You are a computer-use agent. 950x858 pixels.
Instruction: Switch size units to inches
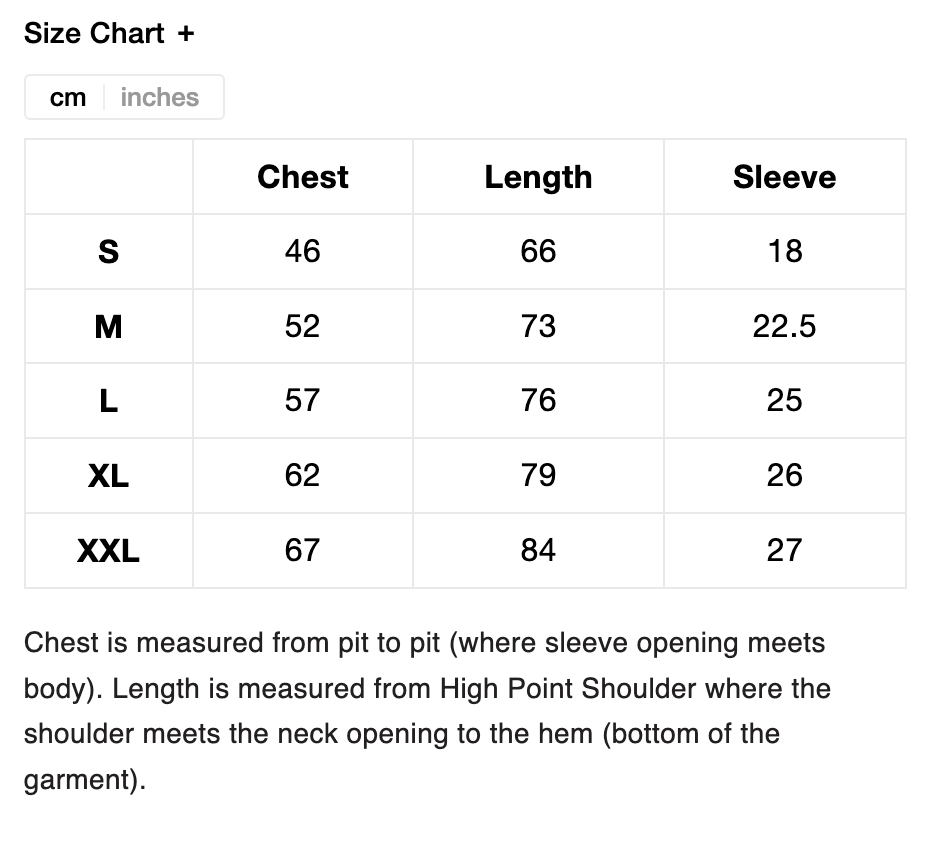pyautogui.click(x=160, y=98)
